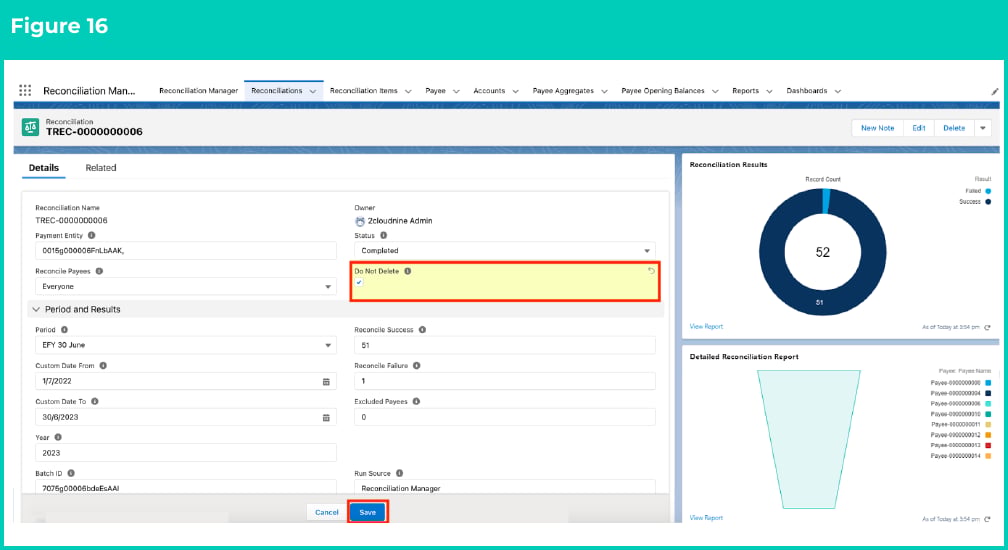Switch to the Related tab
The height and width of the screenshot is (550, 1008).
(101, 168)
